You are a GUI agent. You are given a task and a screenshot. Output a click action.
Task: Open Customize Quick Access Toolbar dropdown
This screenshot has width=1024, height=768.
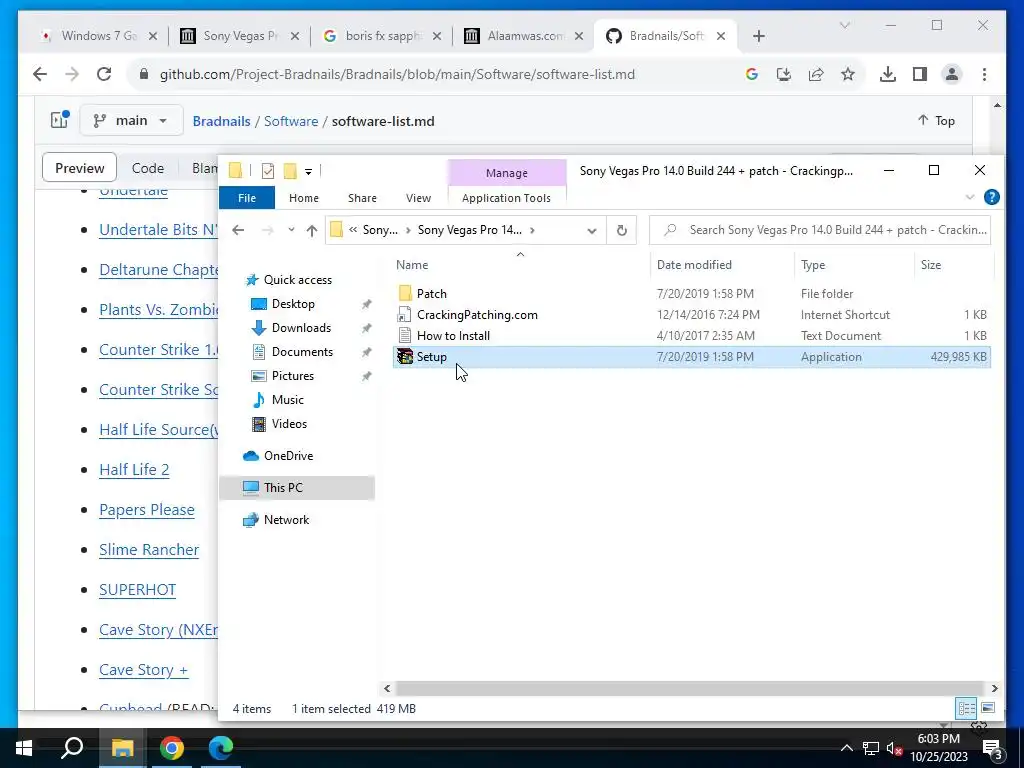(308, 172)
